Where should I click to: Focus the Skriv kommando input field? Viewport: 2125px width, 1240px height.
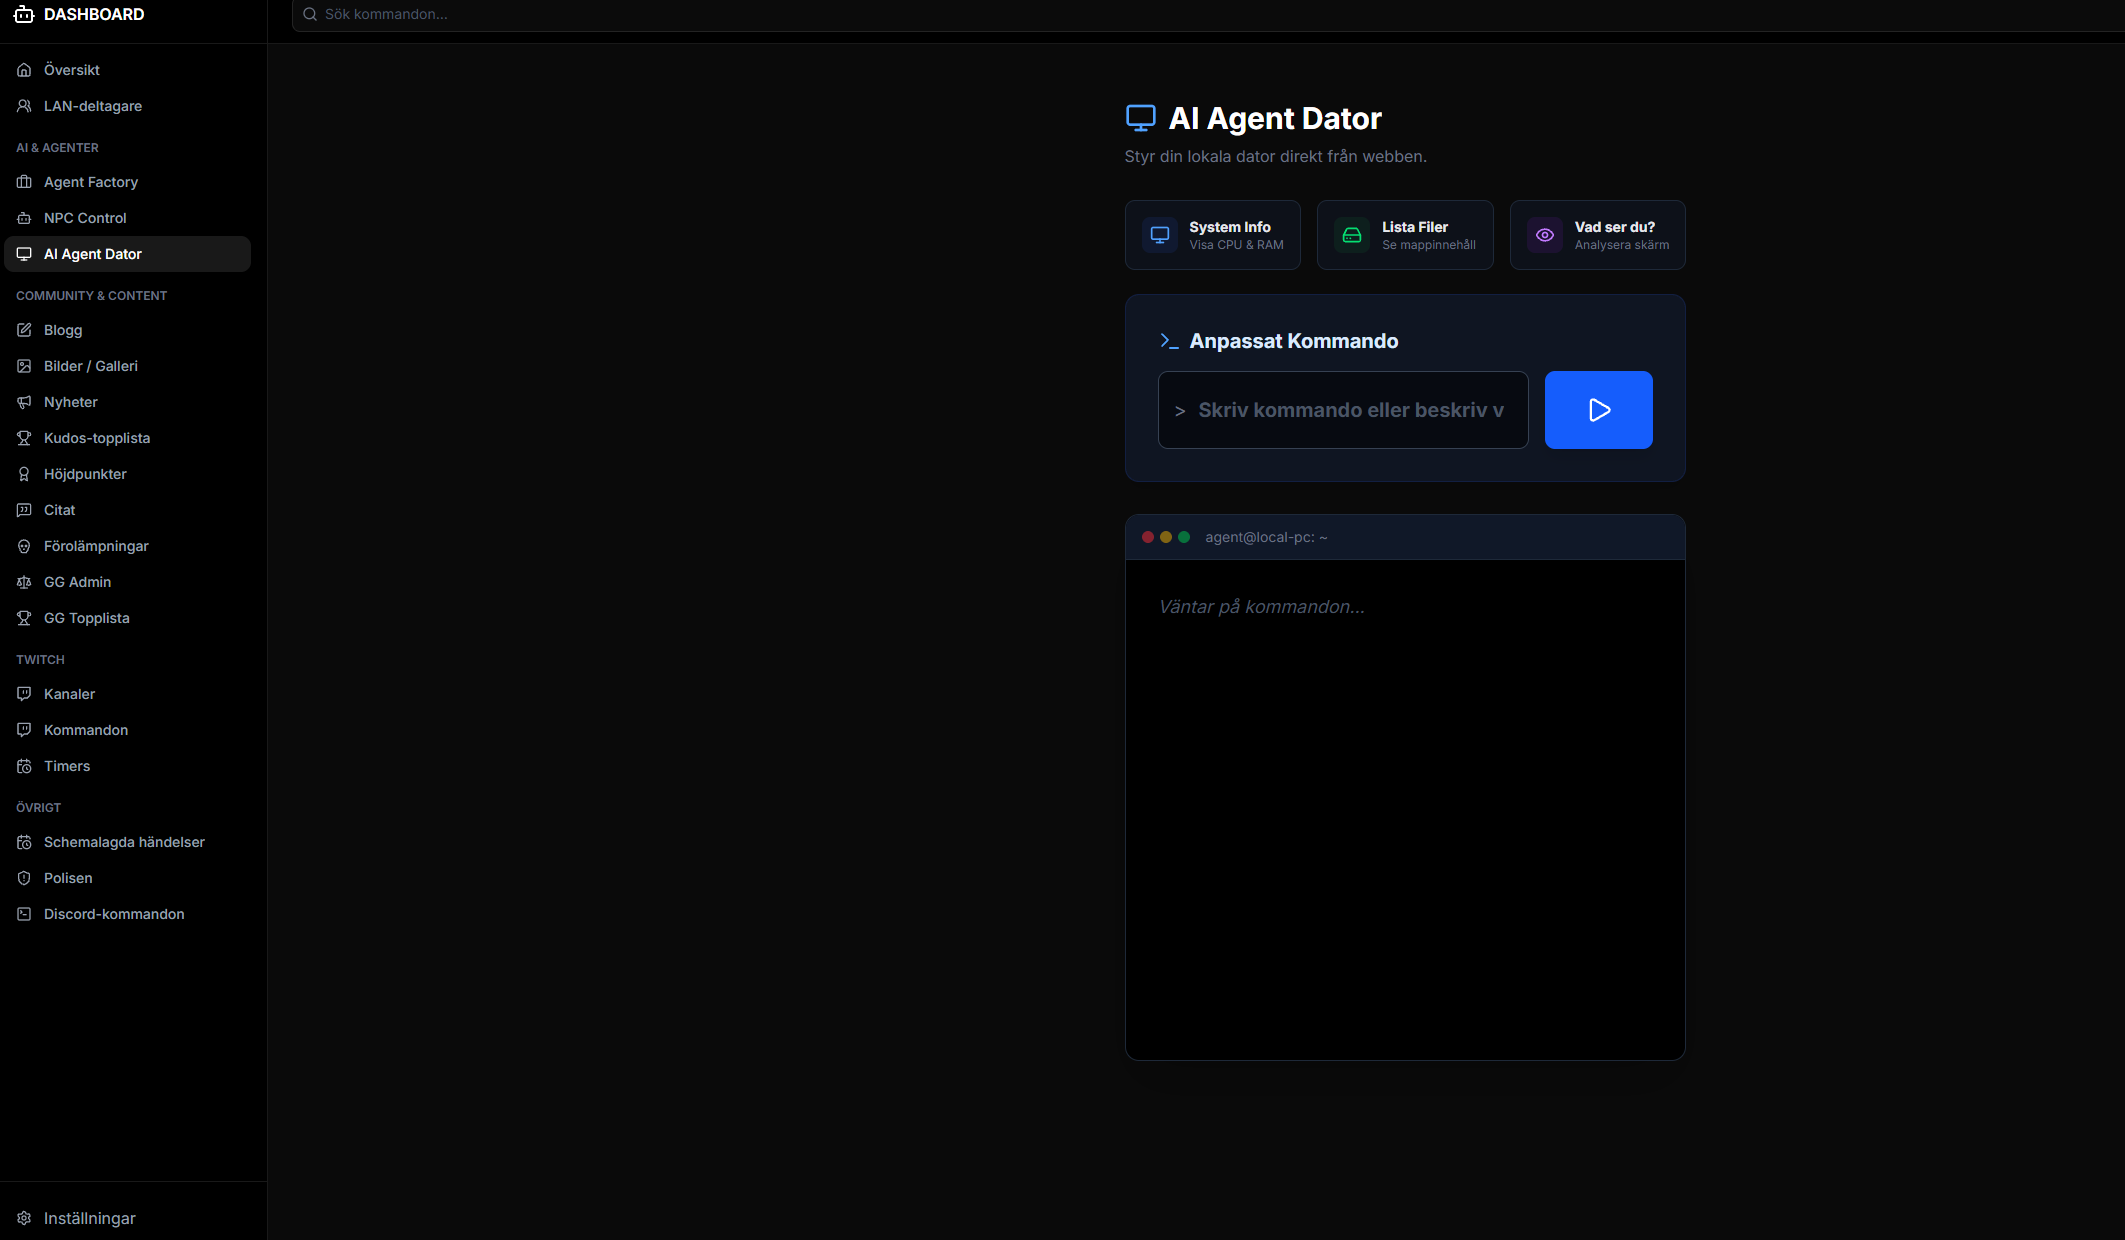(x=1343, y=410)
